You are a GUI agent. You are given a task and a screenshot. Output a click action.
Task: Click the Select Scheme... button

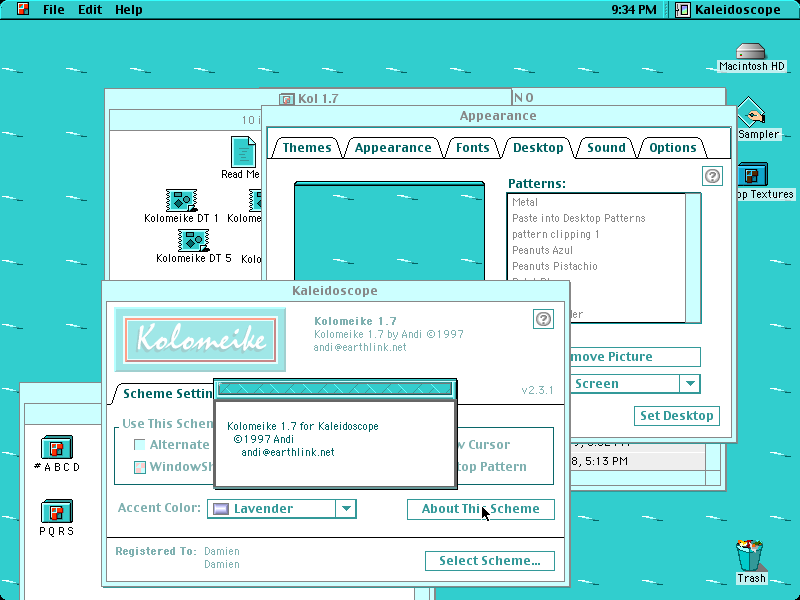coord(490,561)
